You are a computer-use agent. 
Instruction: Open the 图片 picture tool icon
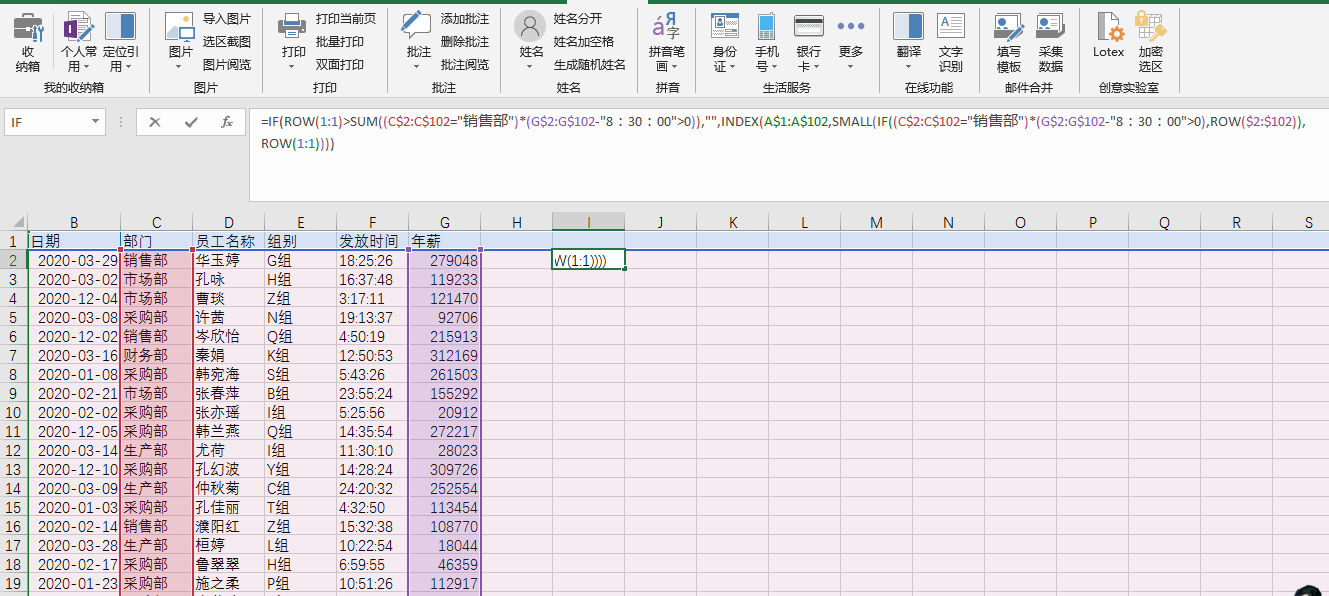(x=180, y=28)
